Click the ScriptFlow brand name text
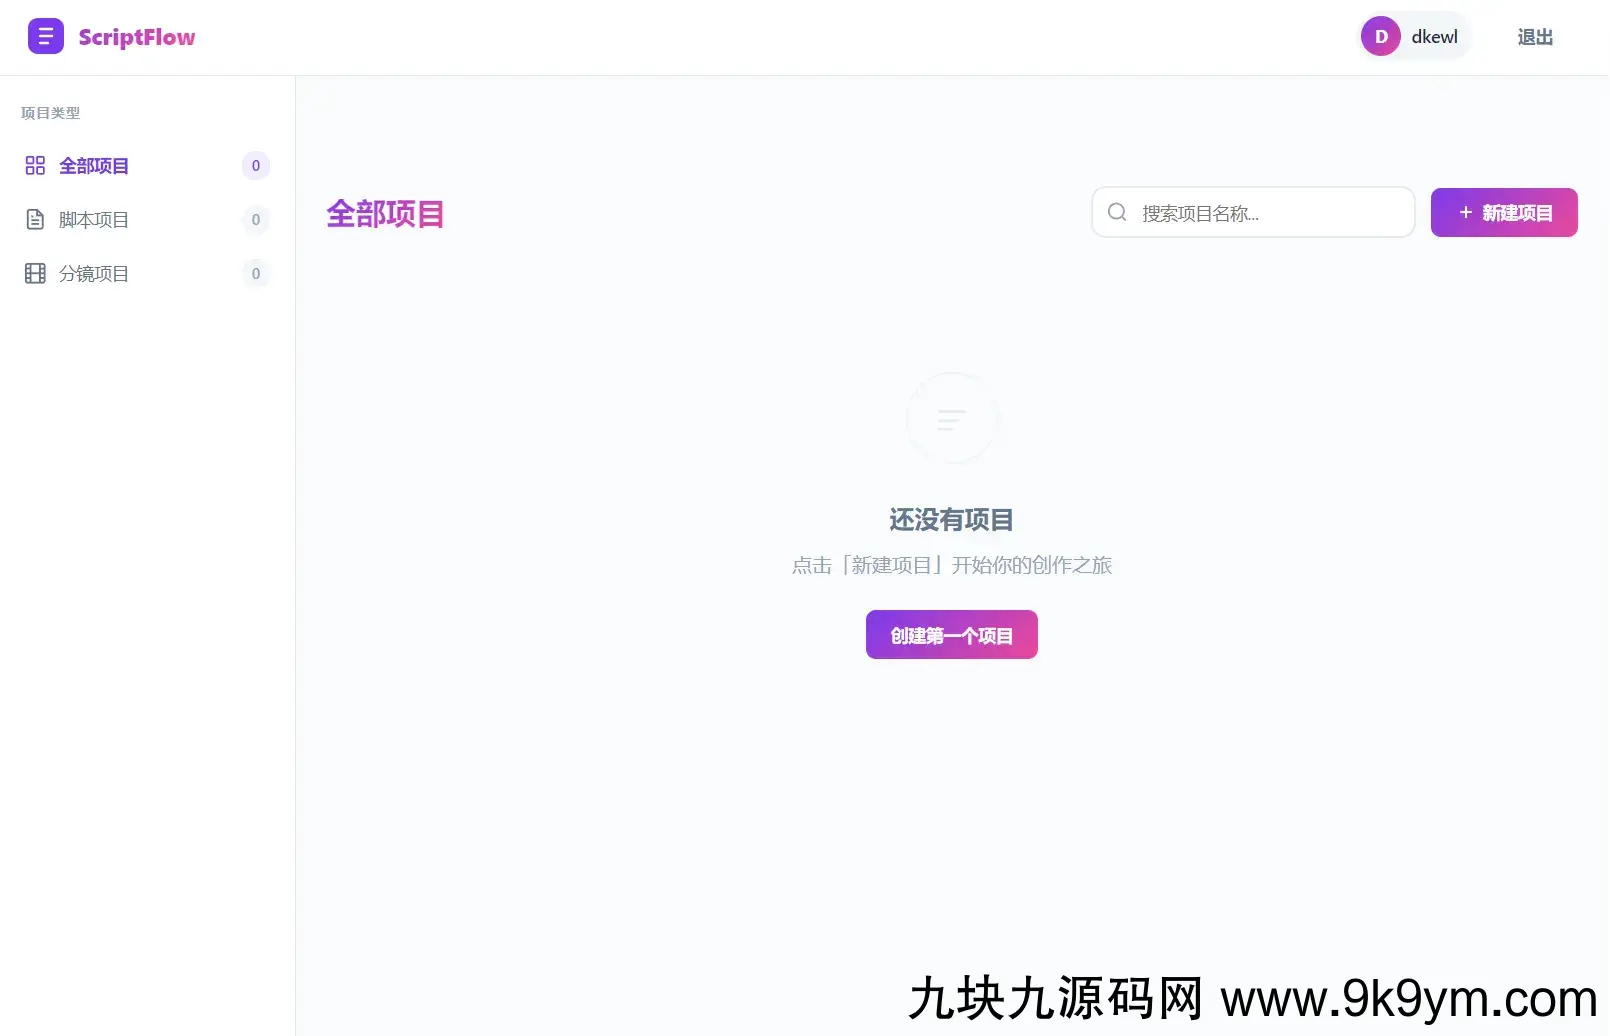This screenshot has height=1036, width=1610. [137, 37]
